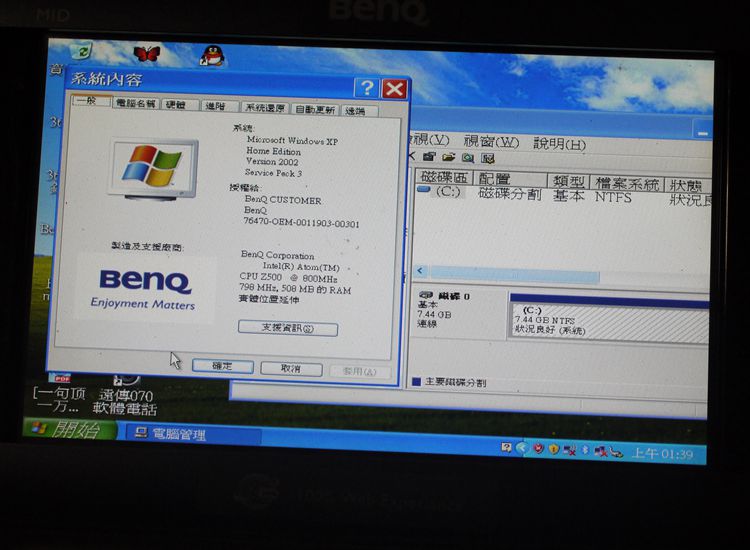The height and width of the screenshot is (550, 750).
Task: Click the 狀態 column header
Action: click(x=687, y=185)
